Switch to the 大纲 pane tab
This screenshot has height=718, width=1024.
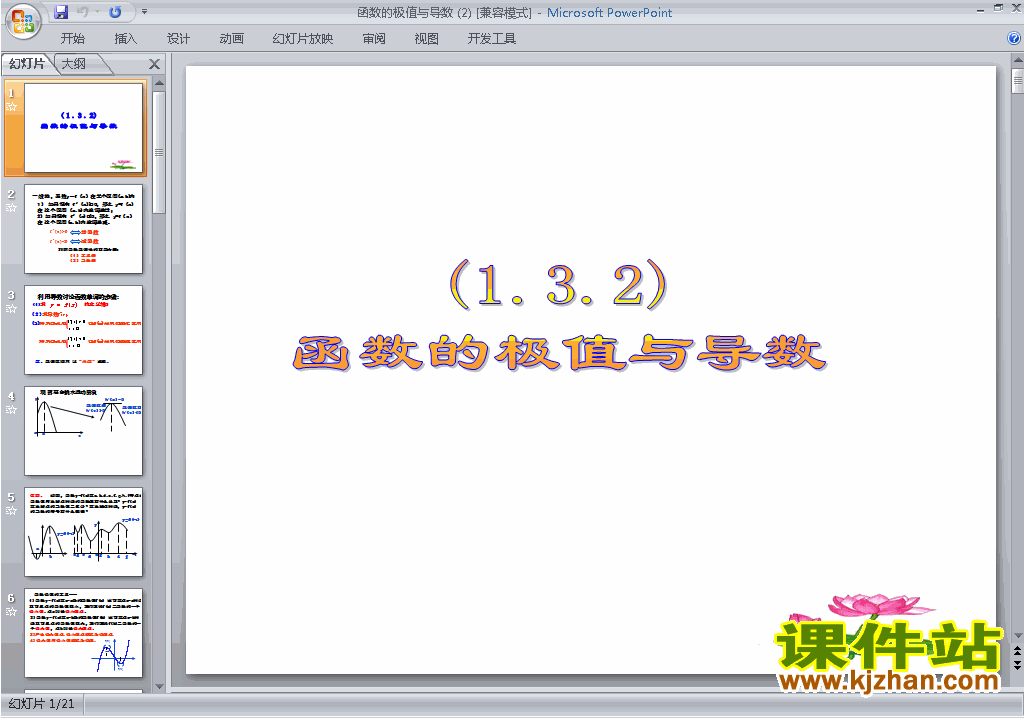click(74, 63)
